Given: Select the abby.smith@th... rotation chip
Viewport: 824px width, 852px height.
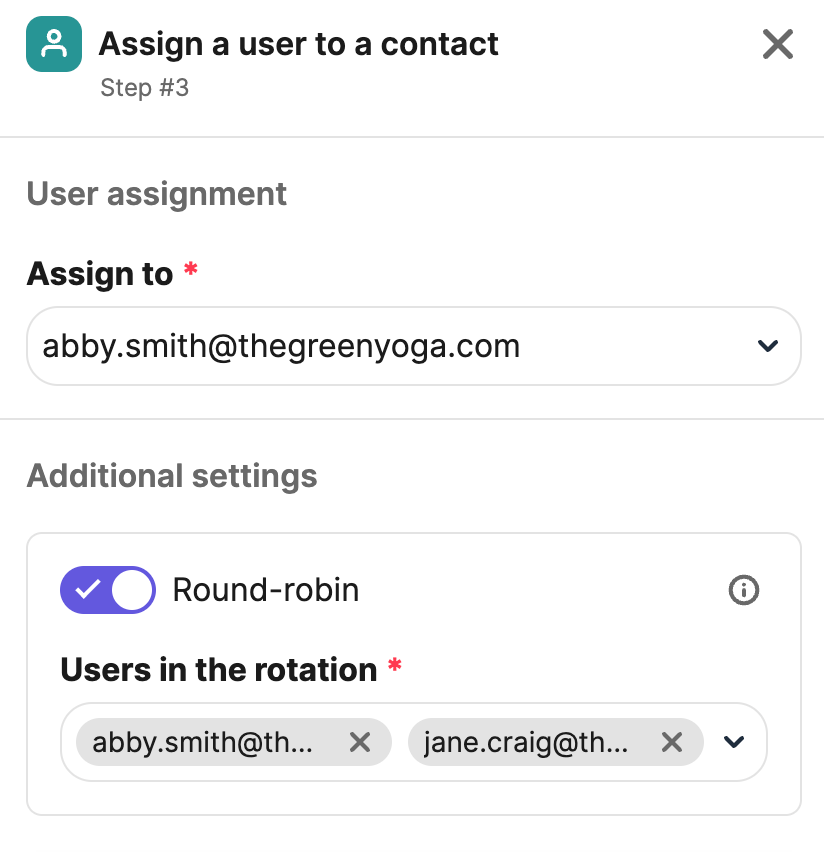Looking at the screenshot, I should tap(234, 742).
